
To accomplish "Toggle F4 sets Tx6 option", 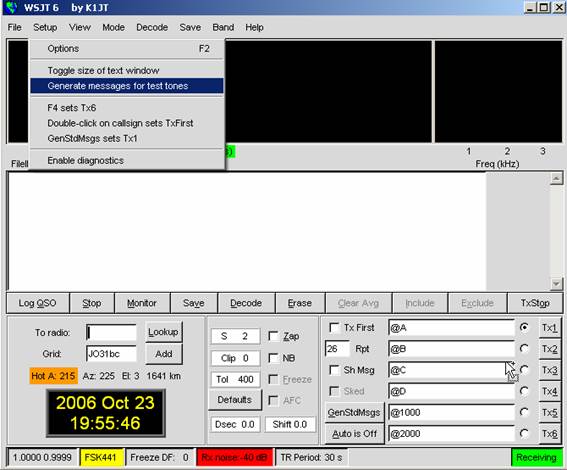I will [127, 108].
